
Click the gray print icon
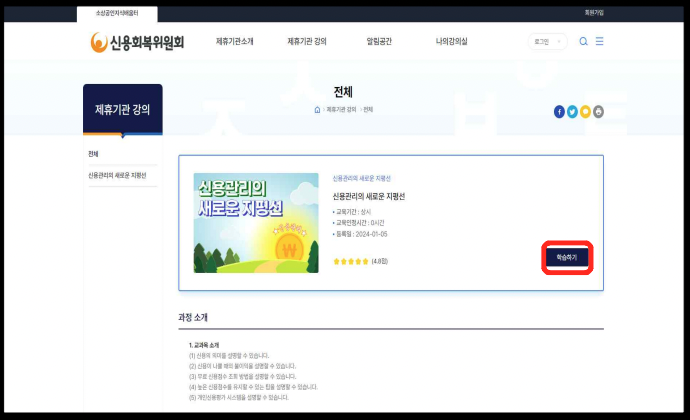pos(598,111)
